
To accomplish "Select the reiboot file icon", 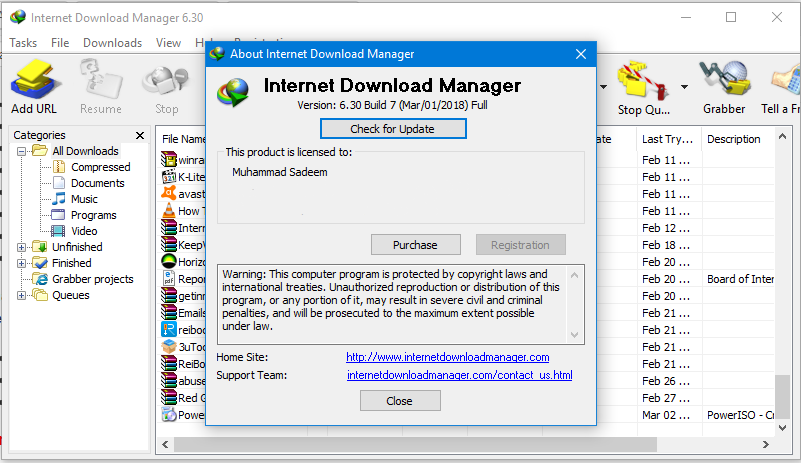I will pyautogui.click(x=169, y=329).
